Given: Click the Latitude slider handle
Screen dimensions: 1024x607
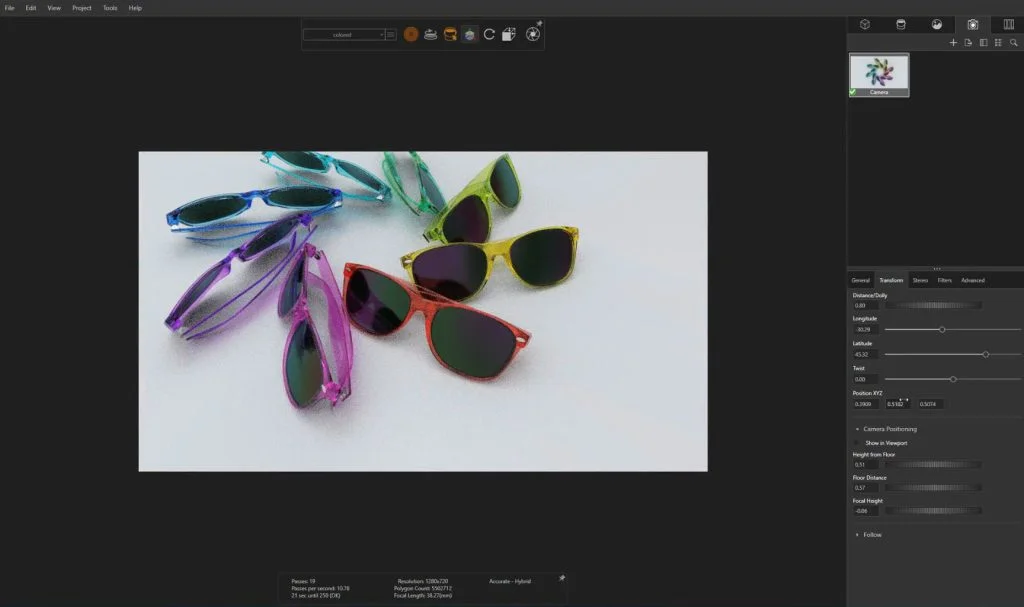Looking at the screenshot, I should pyautogui.click(x=986, y=354).
